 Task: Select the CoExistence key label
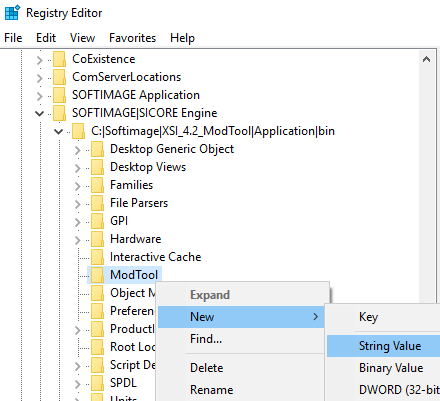click(104, 59)
